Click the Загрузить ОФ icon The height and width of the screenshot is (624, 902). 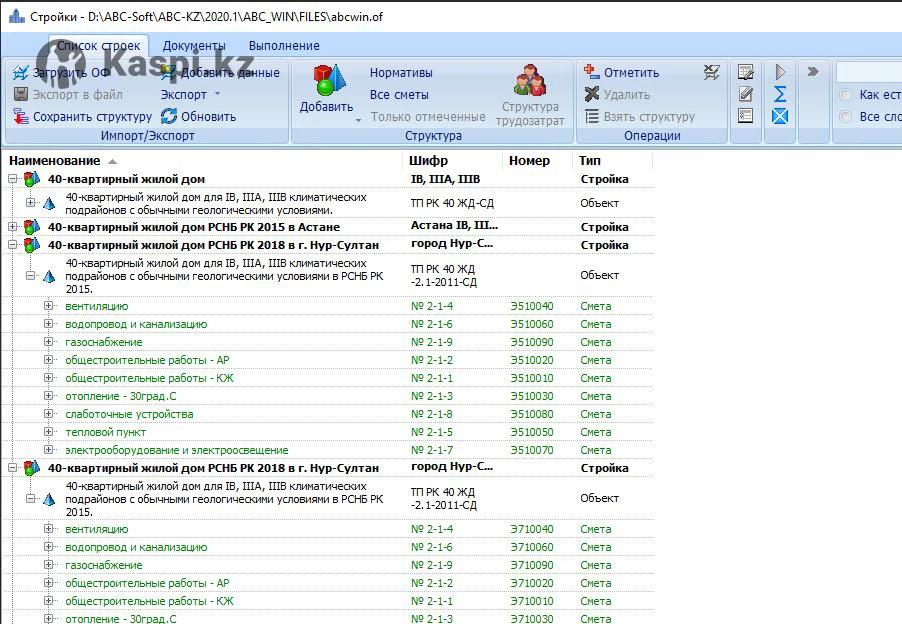tap(21, 73)
